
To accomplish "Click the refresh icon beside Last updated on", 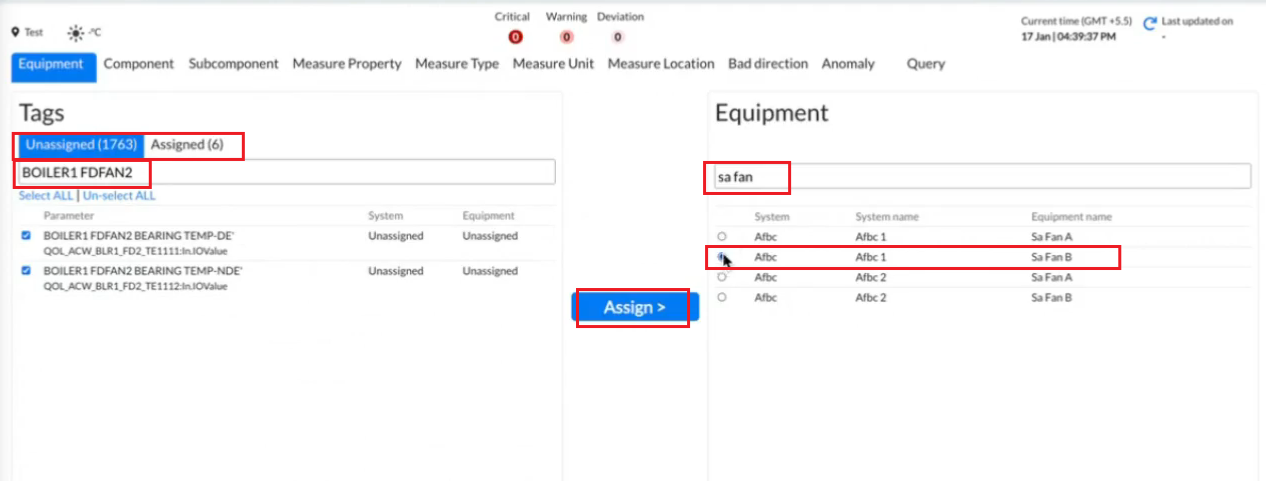I will 1150,22.
